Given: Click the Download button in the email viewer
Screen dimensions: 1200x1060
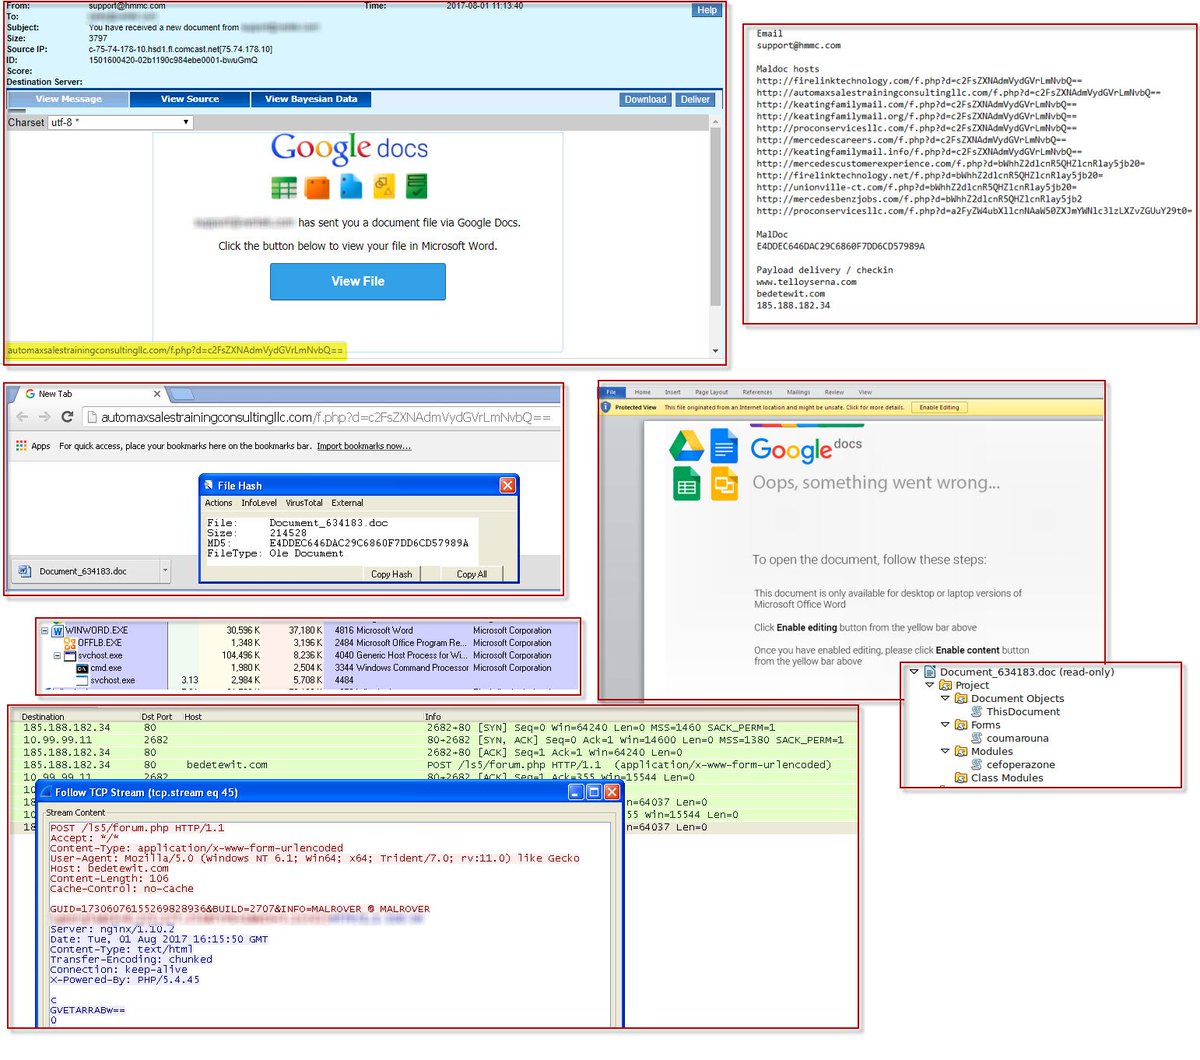Looking at the screenshot, I should pos(645,99).
